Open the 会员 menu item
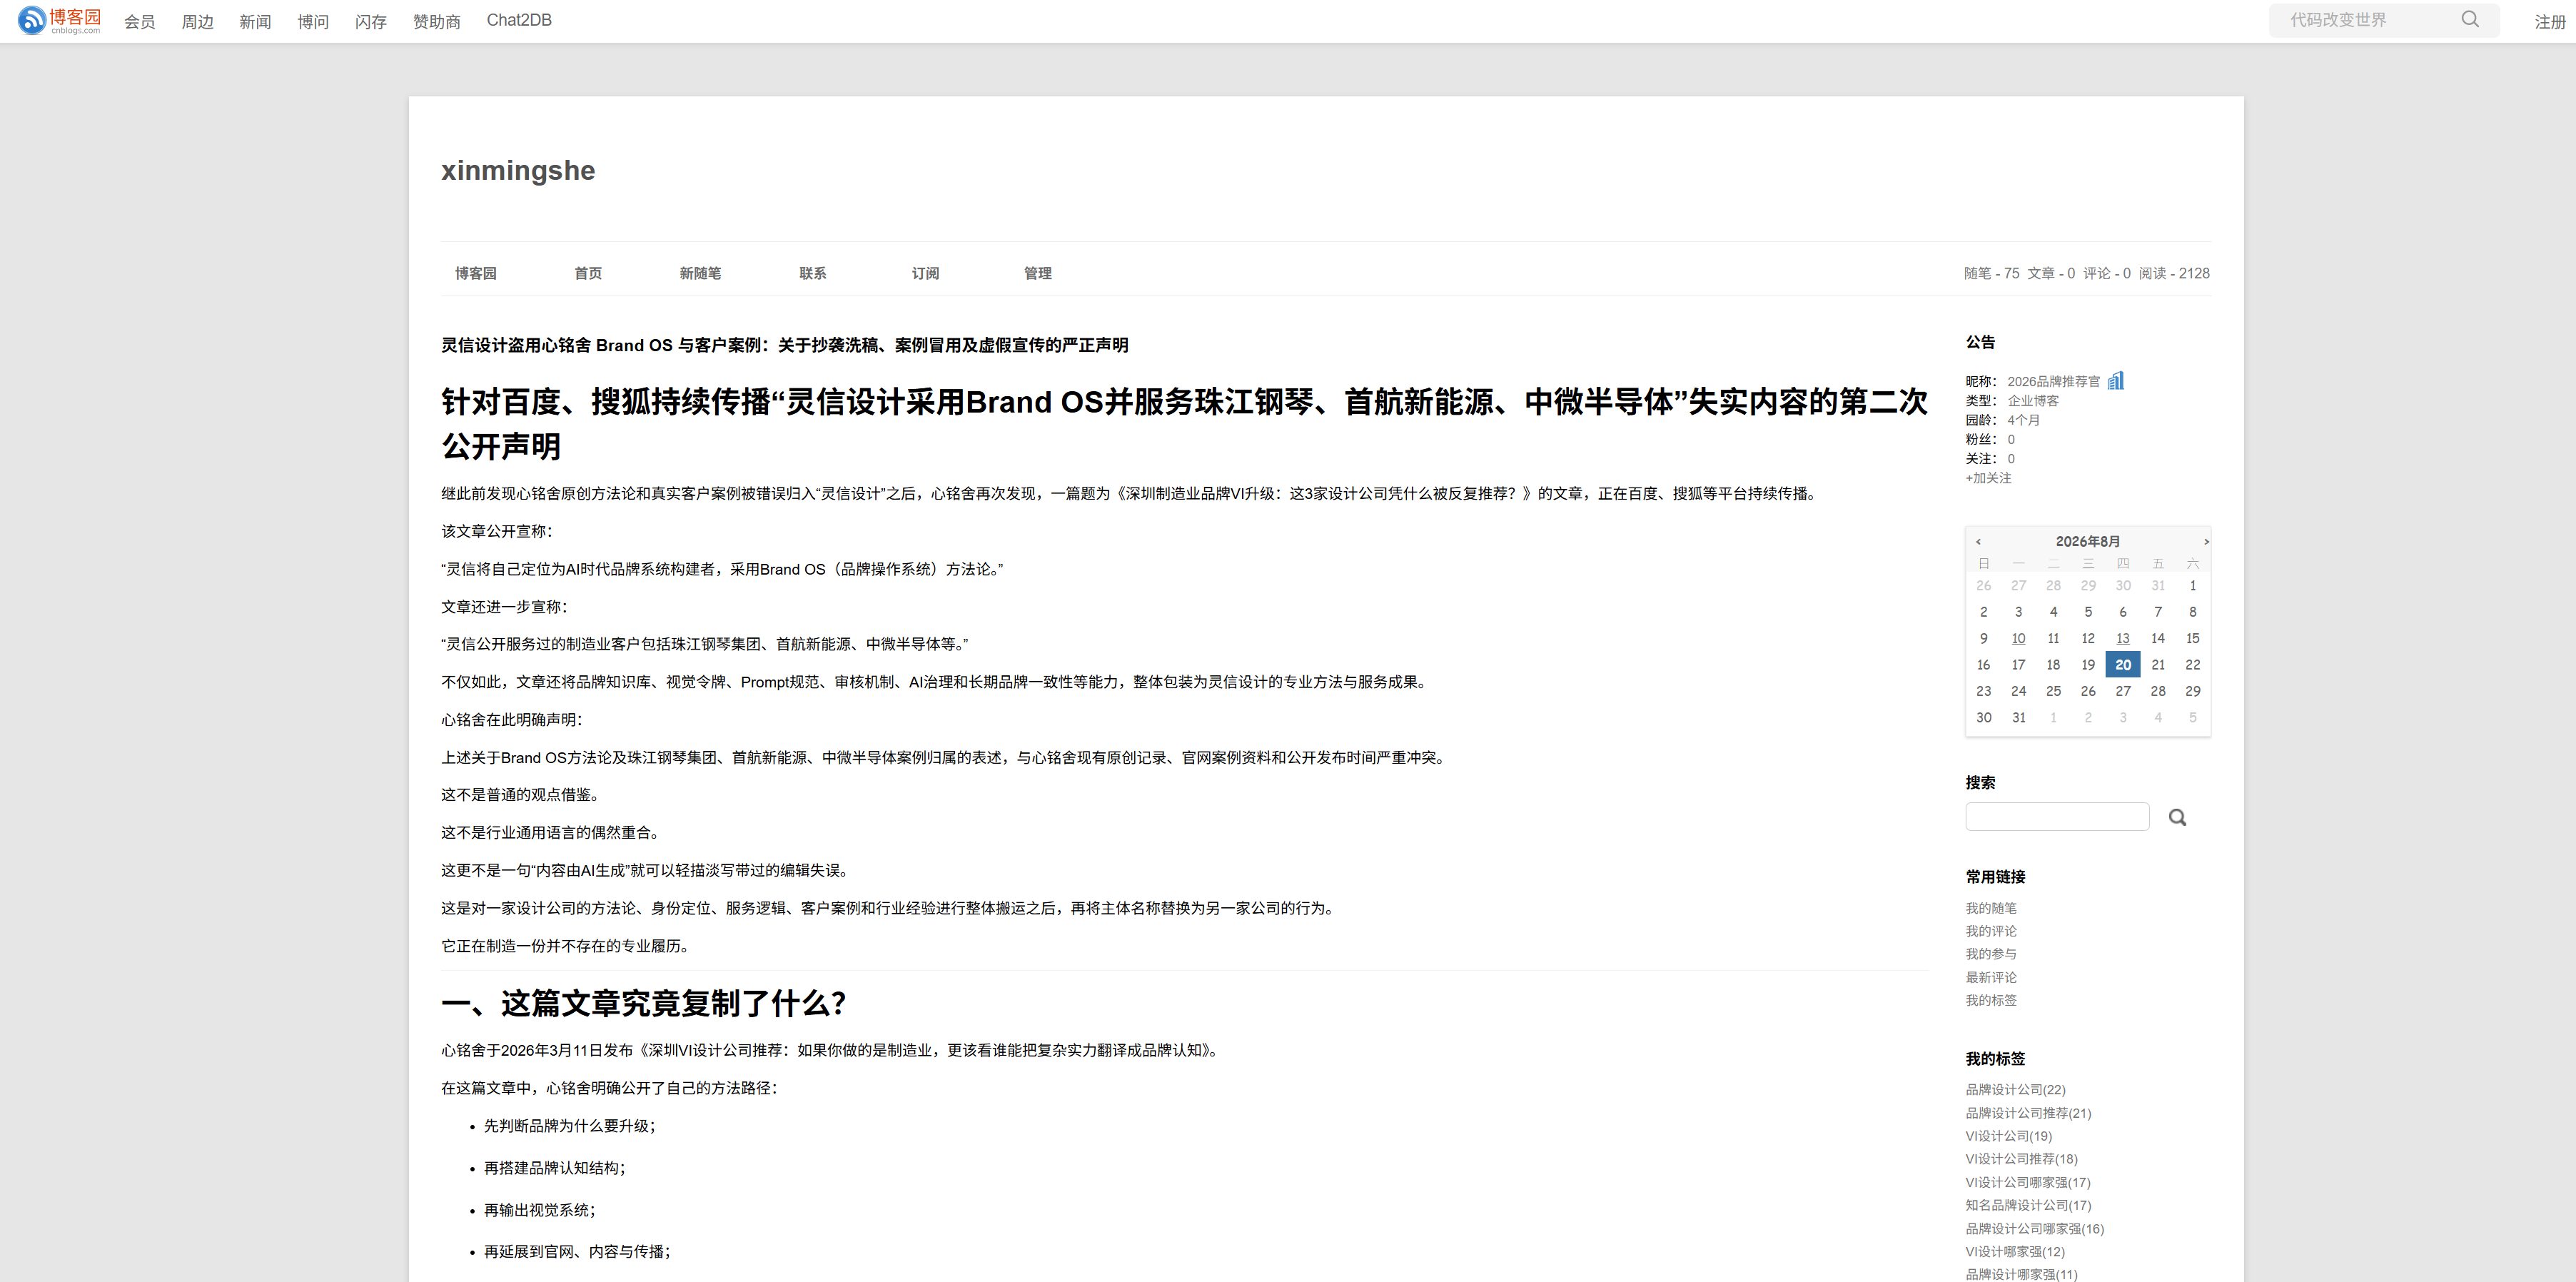The width and height of the screenshot is (2576, 1282). click(x=140, y=21)
